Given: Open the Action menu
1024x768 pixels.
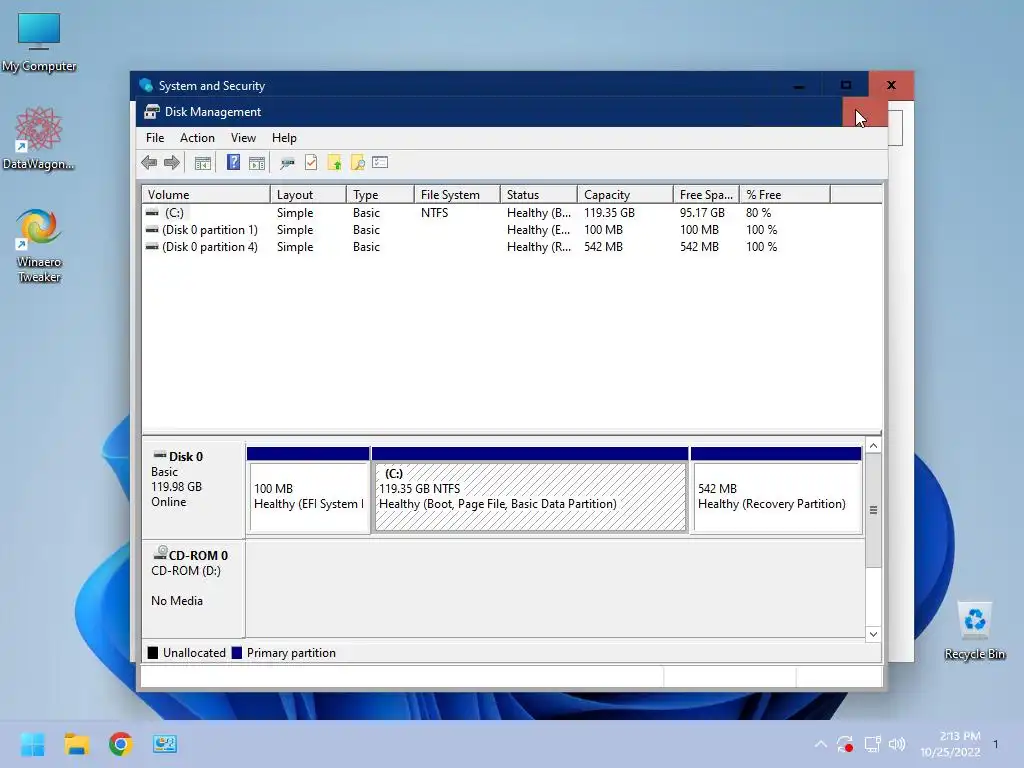Looking at the screenshot, I should pos(197,138).
